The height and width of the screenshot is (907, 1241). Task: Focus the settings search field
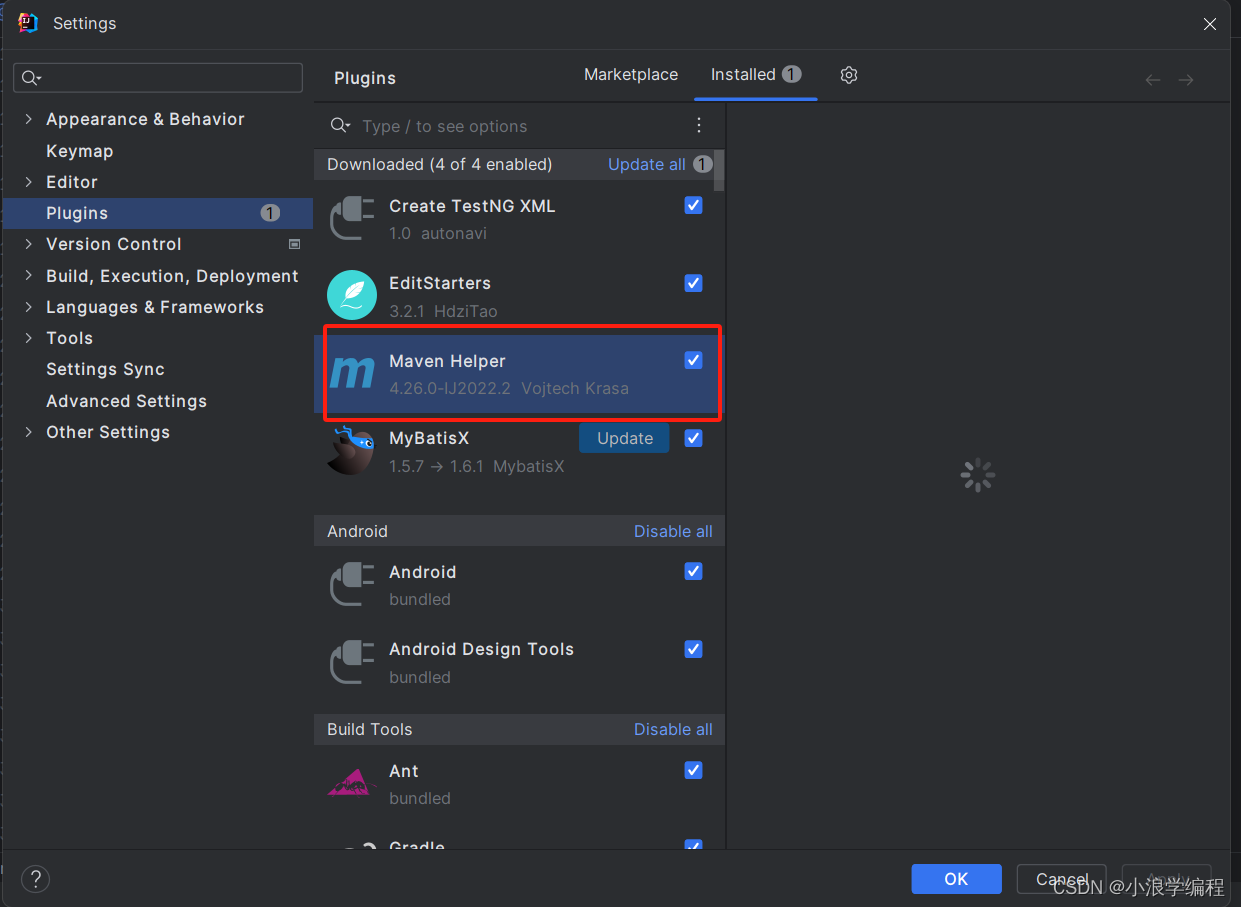coord(158,78)
